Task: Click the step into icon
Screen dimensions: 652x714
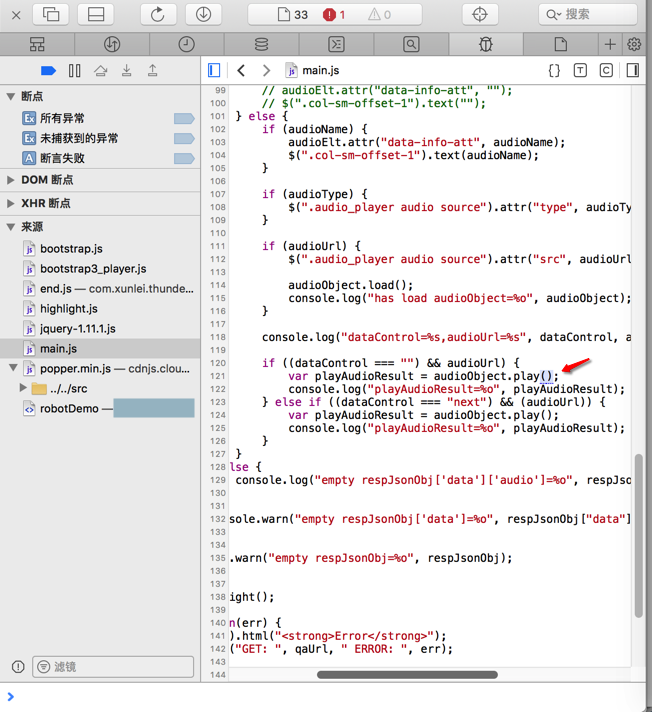Action: [x=126, y=70]
